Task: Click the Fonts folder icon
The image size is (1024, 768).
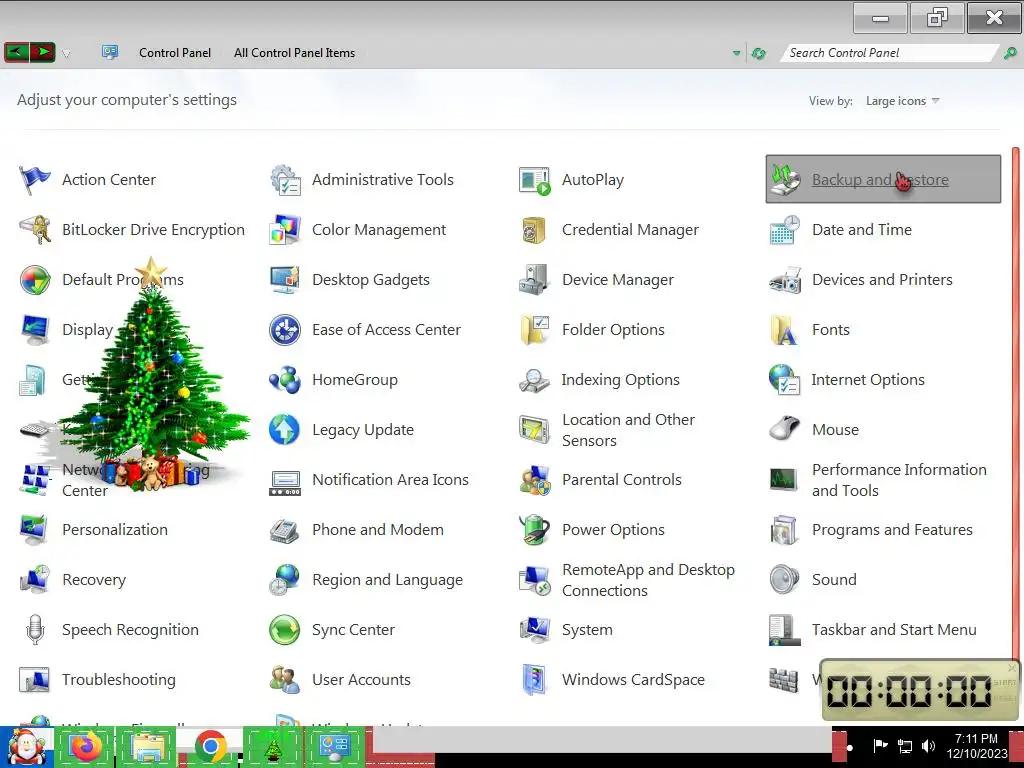Action: click(784, 330)
